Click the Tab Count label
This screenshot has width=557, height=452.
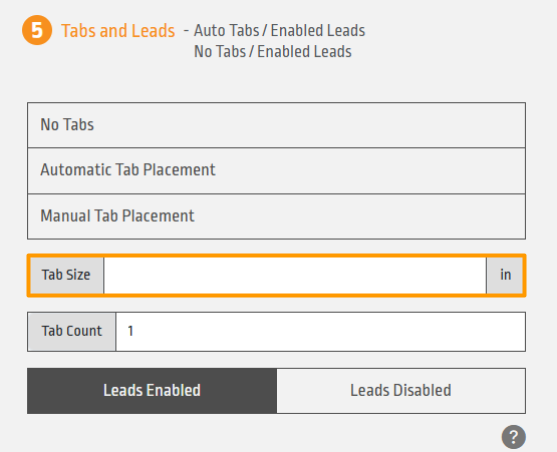[x=72, y=332]
